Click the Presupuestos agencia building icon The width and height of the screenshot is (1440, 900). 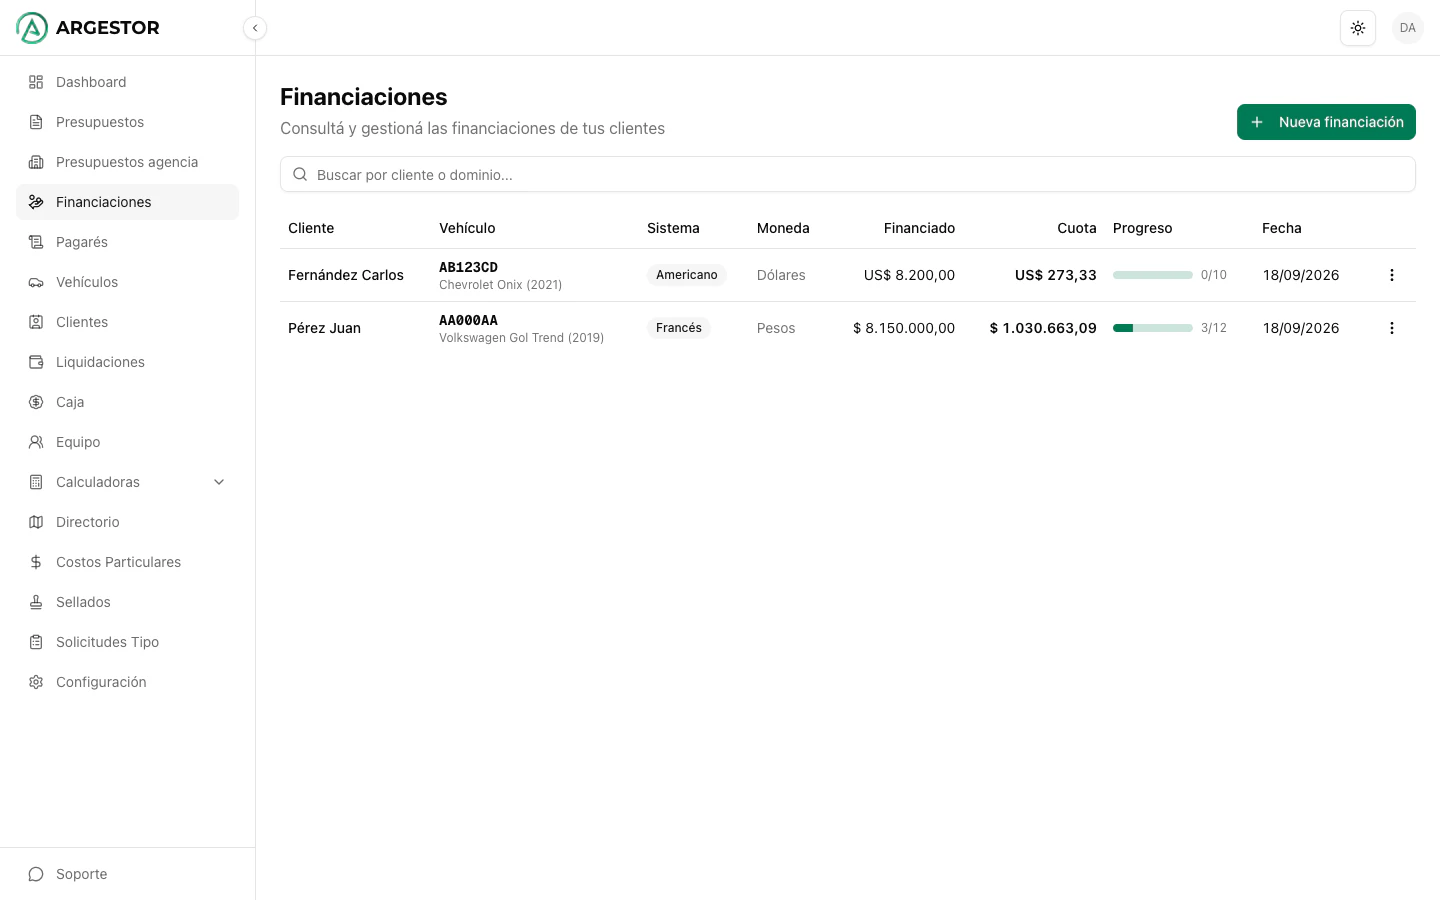point(36,162)
